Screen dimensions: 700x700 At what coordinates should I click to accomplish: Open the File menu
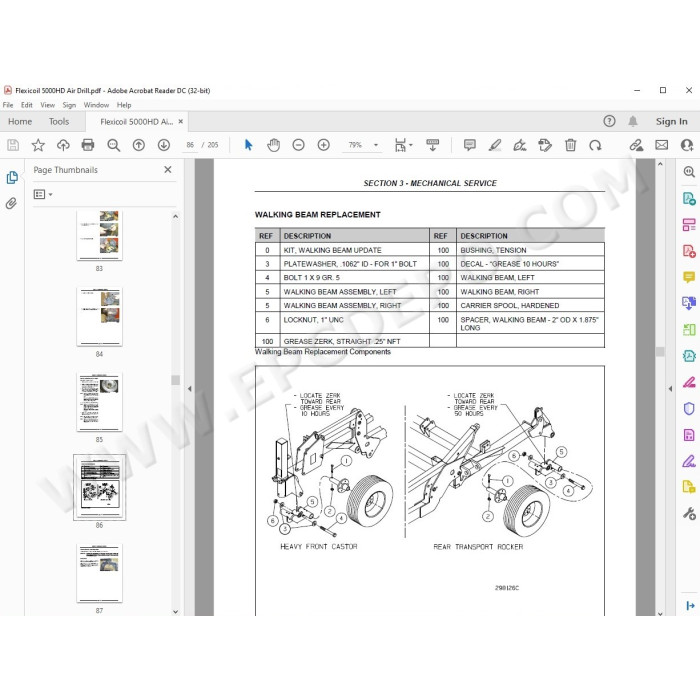[x=8, y=105]
